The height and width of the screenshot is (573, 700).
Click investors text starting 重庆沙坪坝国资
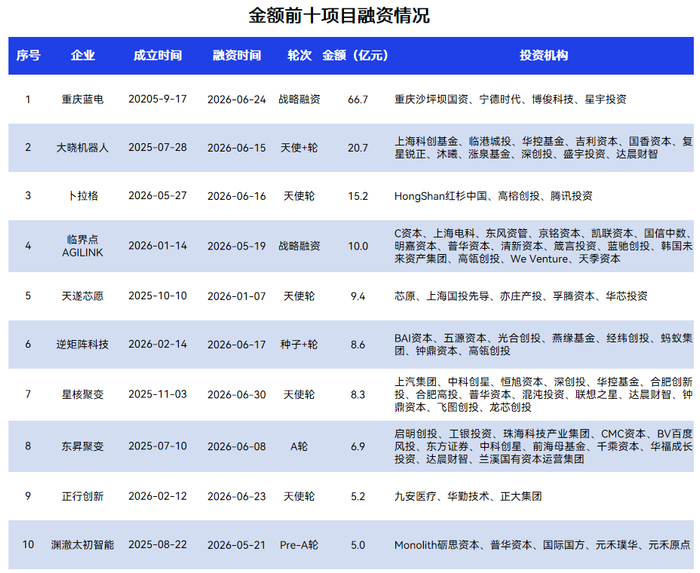[x=510, y=99]
